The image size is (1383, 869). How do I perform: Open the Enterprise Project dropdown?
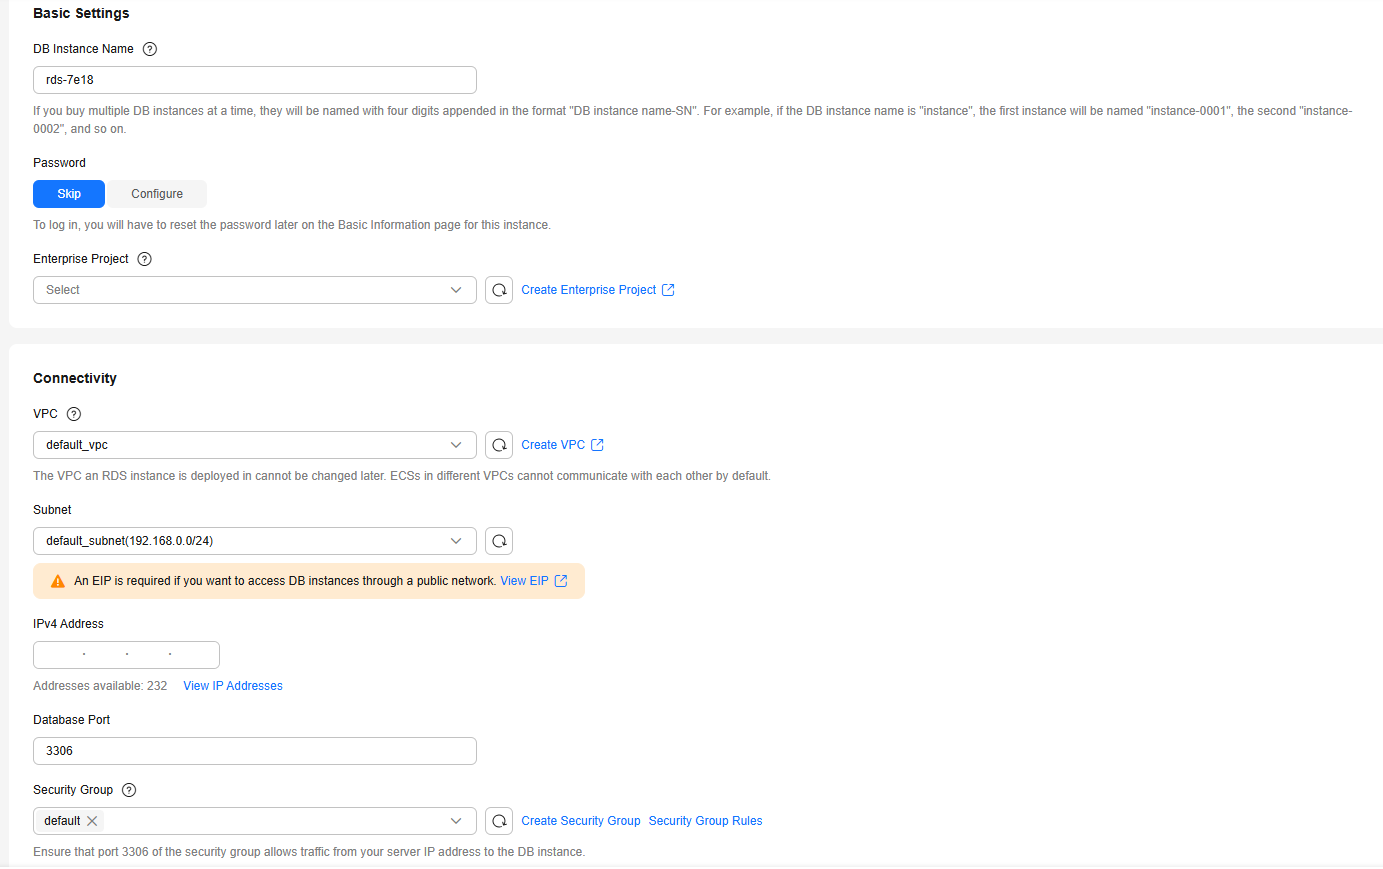[x=254, y=290]
